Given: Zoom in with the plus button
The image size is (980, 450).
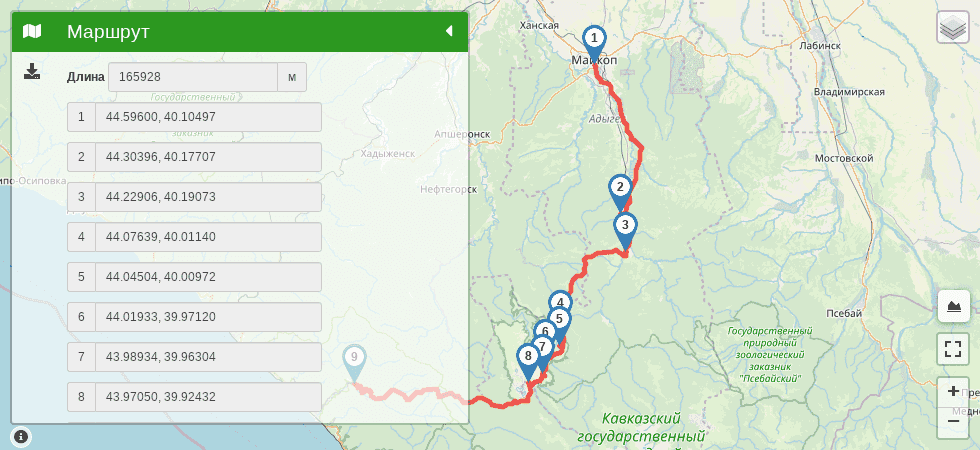Looking at the screenshot, I should pos(954,392).
